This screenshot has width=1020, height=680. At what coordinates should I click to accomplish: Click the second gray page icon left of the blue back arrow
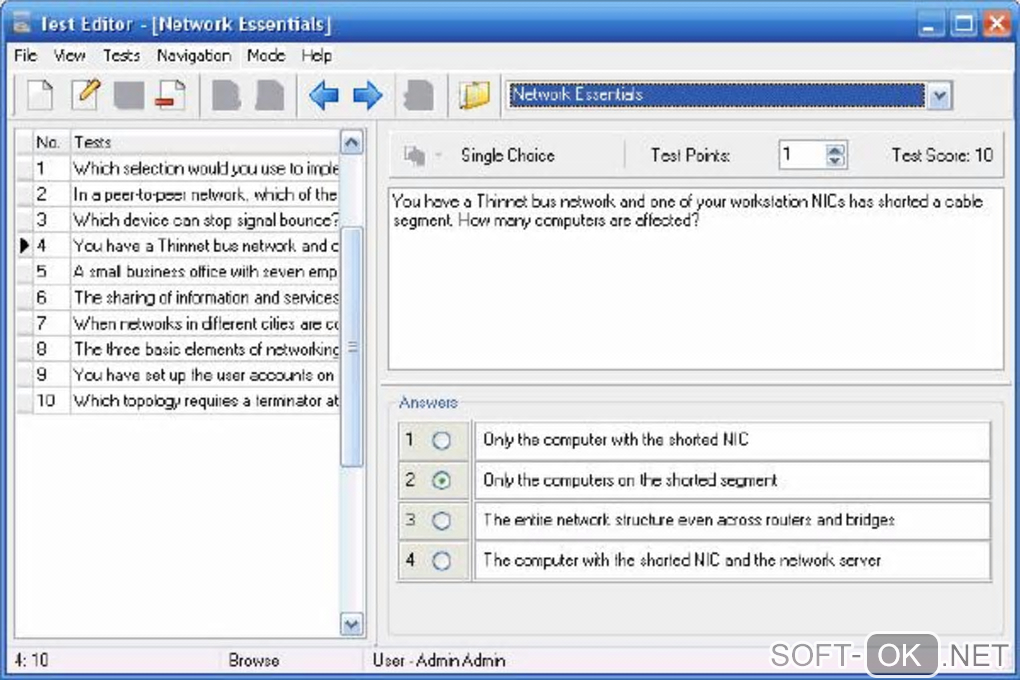point(269,96)
